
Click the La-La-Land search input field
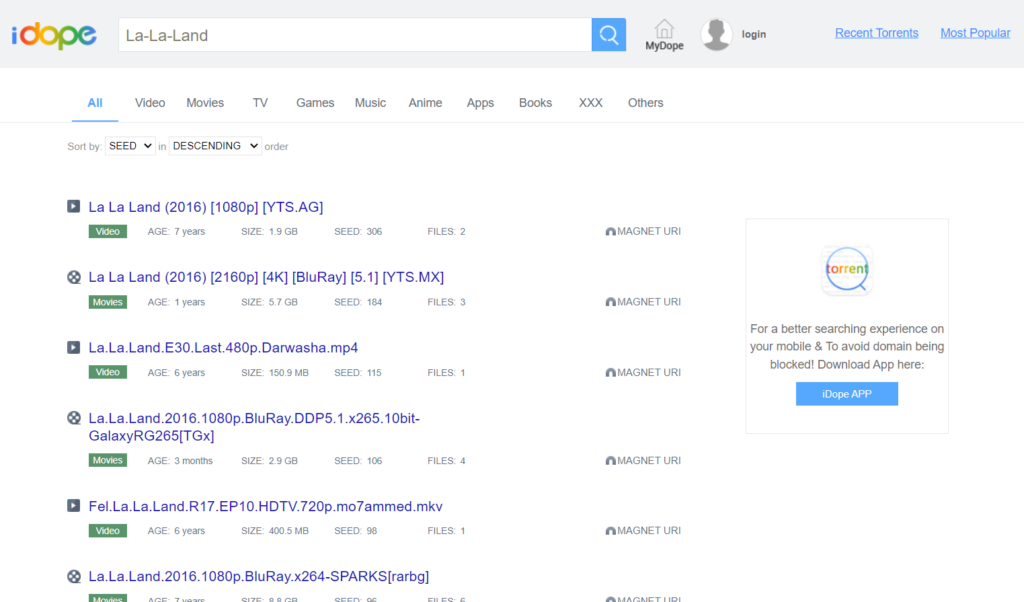tap(355, 35)
